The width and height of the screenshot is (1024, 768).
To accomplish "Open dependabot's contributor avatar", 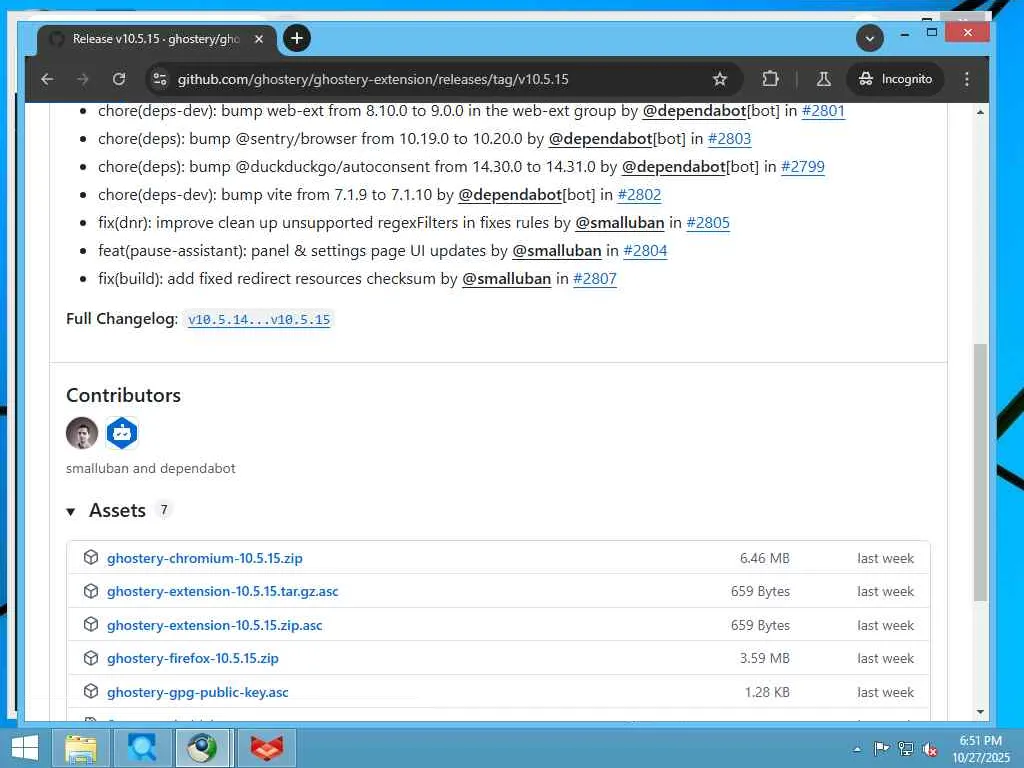I will coord(122,433).
